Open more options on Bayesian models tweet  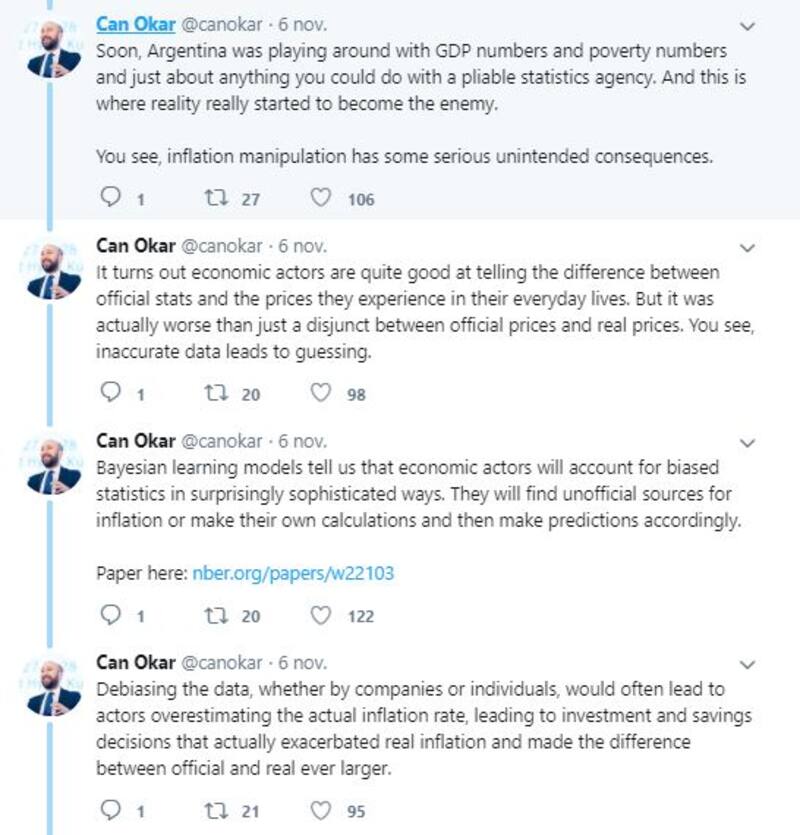(x=748, y=442)
